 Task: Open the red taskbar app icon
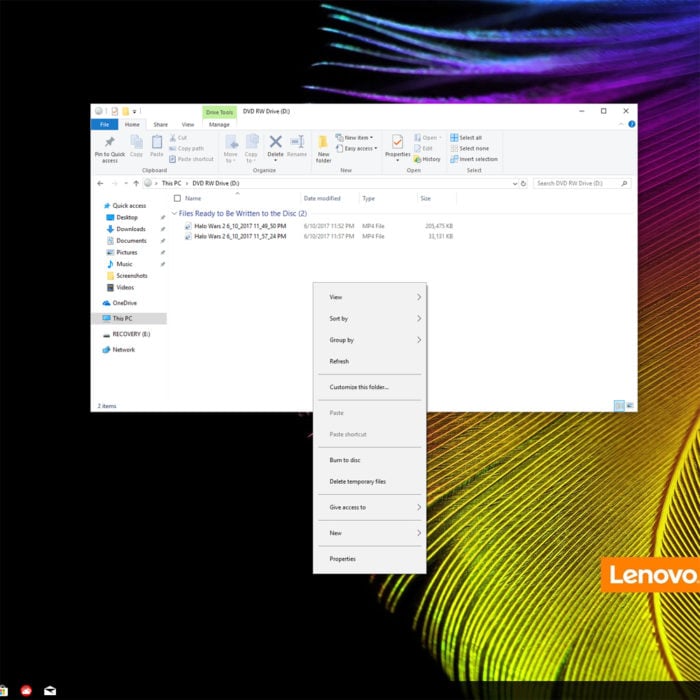click(x=26, y=691)
